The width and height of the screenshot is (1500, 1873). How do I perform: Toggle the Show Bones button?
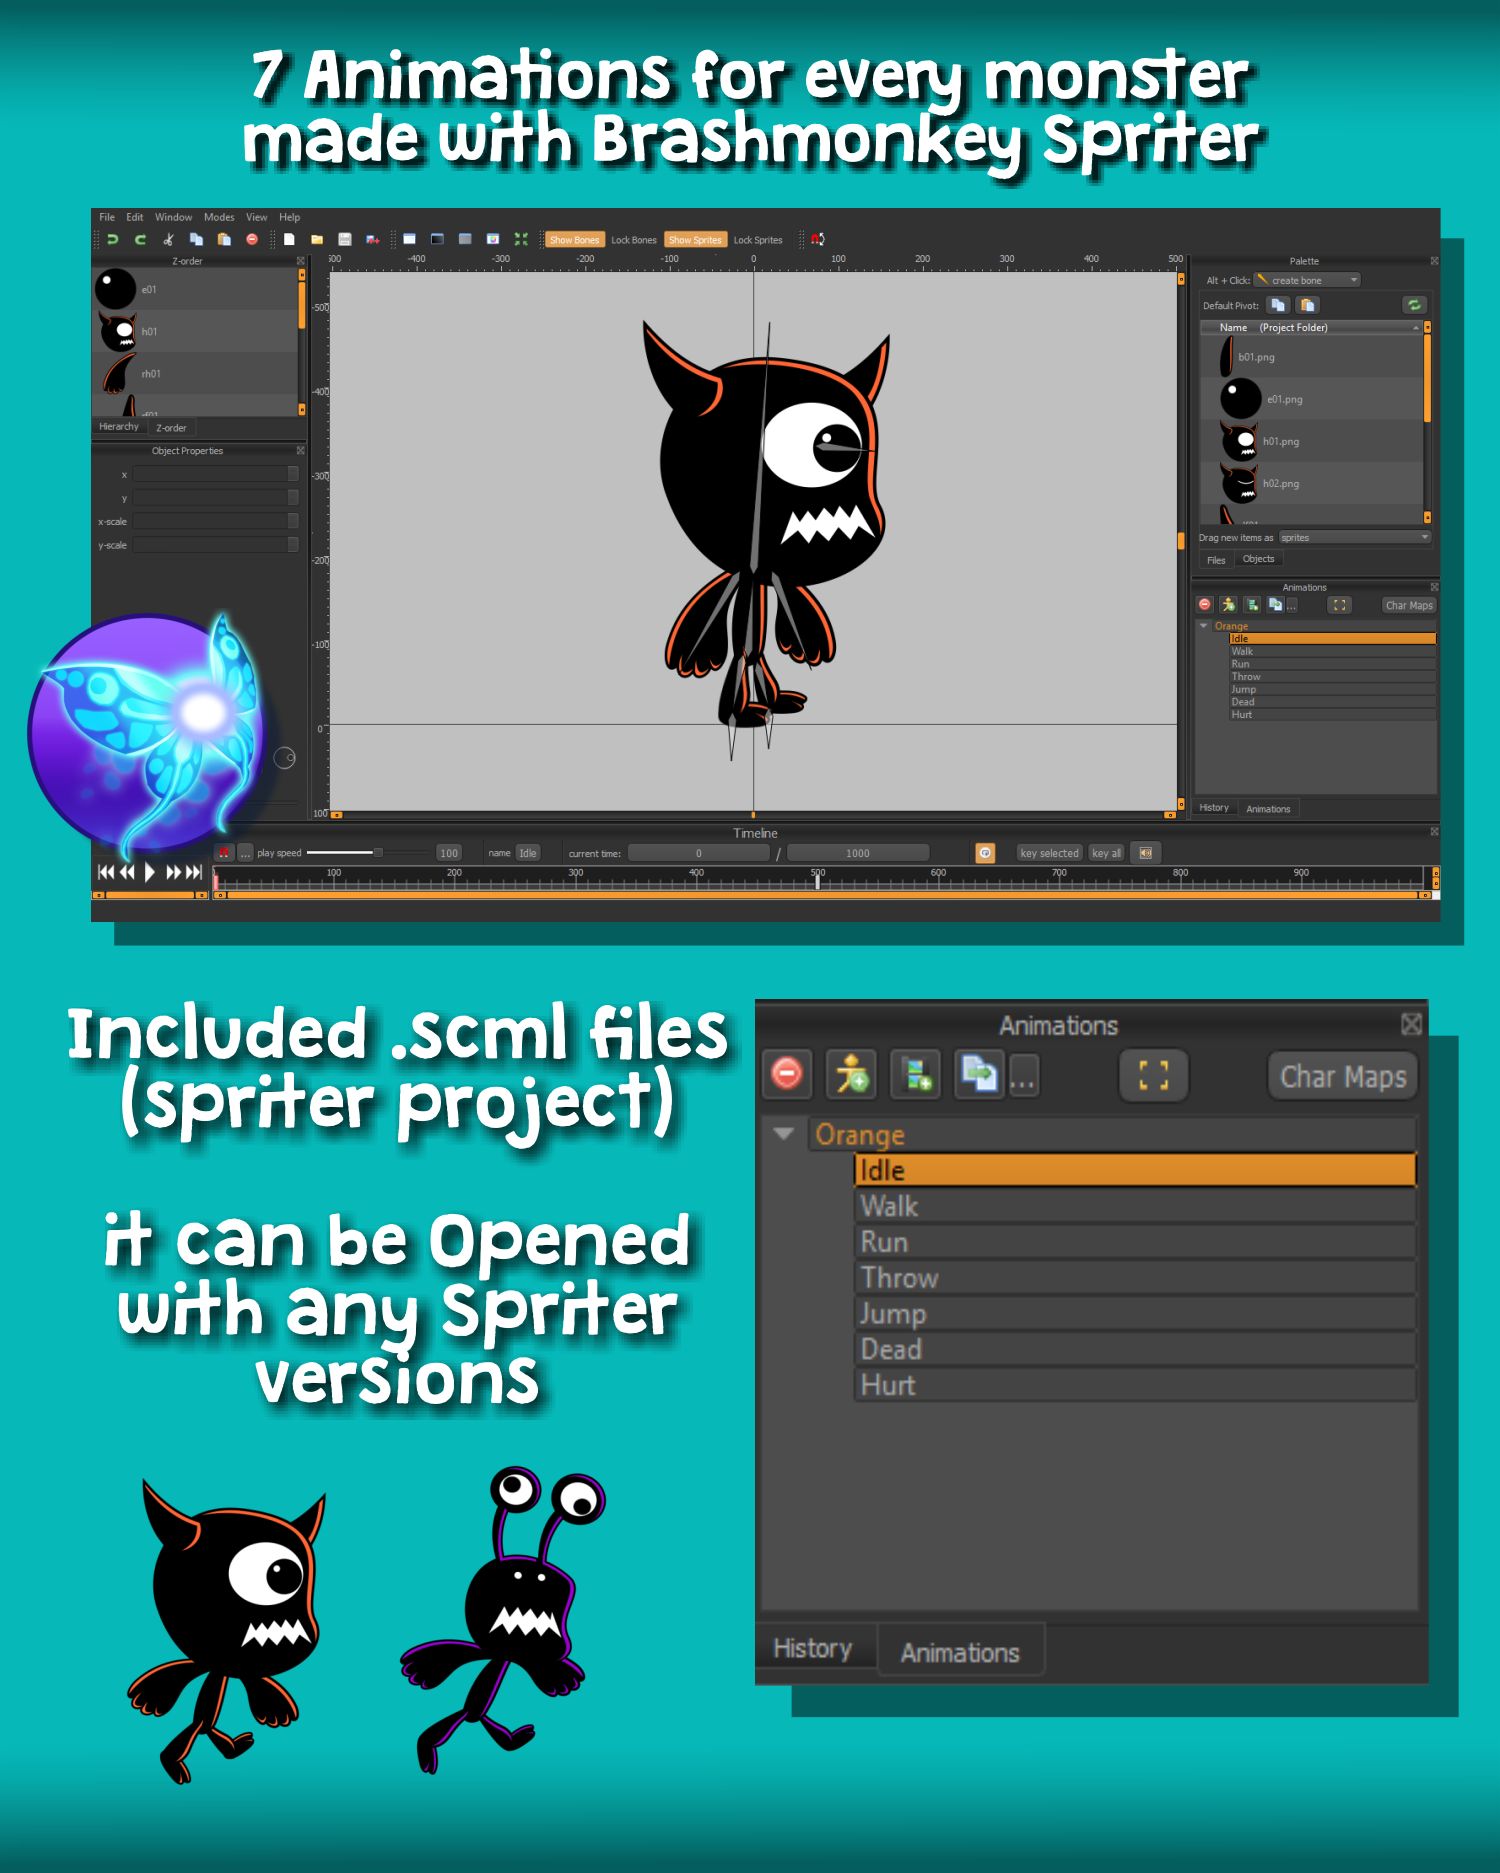tap(574, 240)
